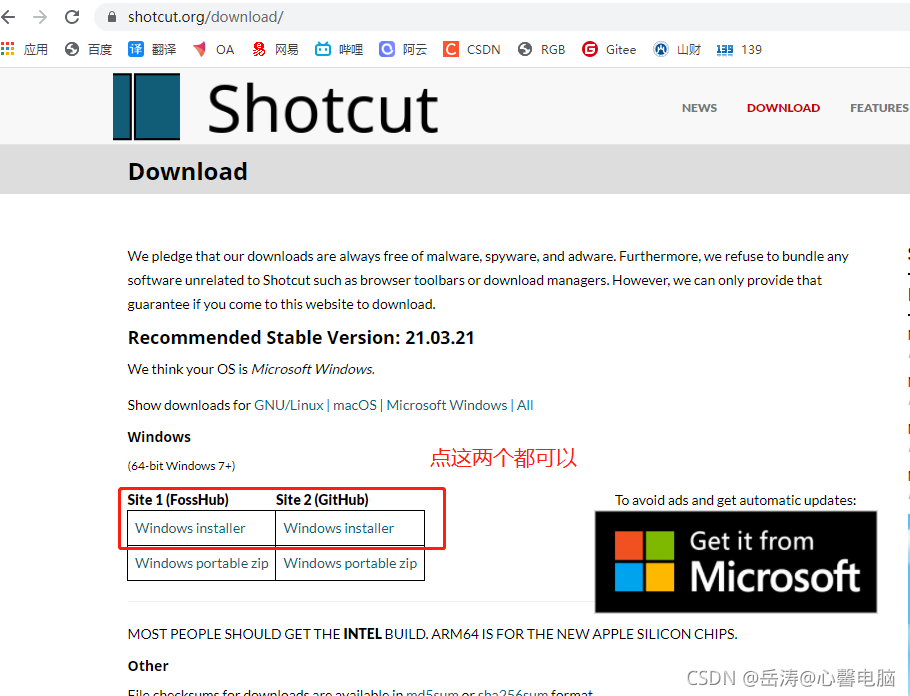Open the sha256sum checksum link
910x696 pixels.
(512, 692)
